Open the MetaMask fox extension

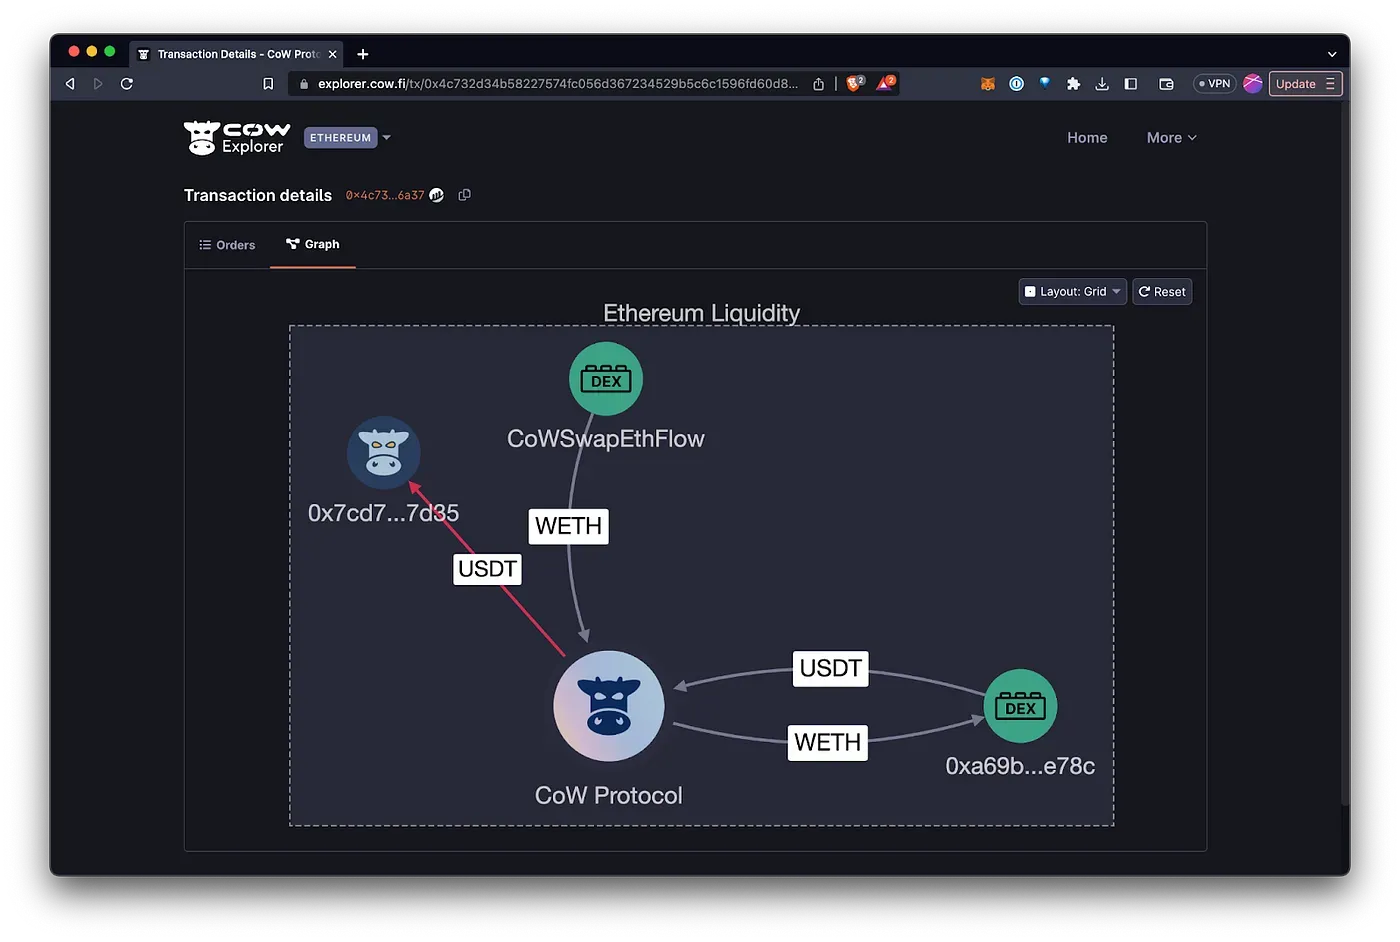(x=988, y=84)
